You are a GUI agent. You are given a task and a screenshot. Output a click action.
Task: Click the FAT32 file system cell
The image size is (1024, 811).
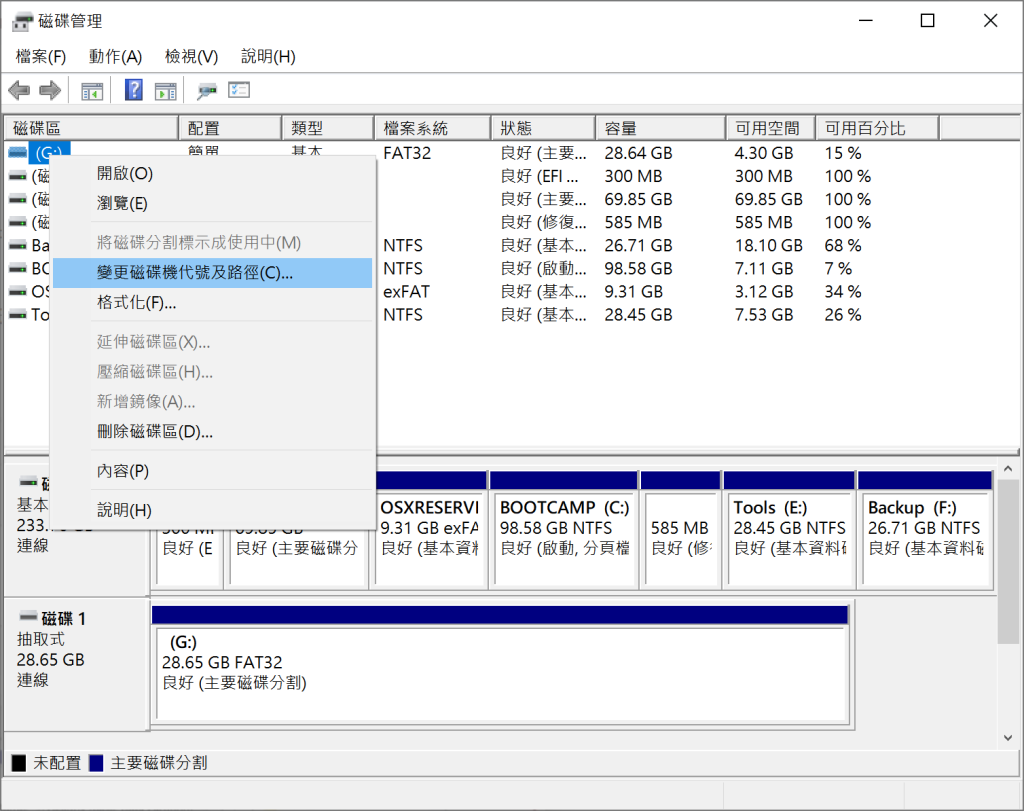pos(407,153)
